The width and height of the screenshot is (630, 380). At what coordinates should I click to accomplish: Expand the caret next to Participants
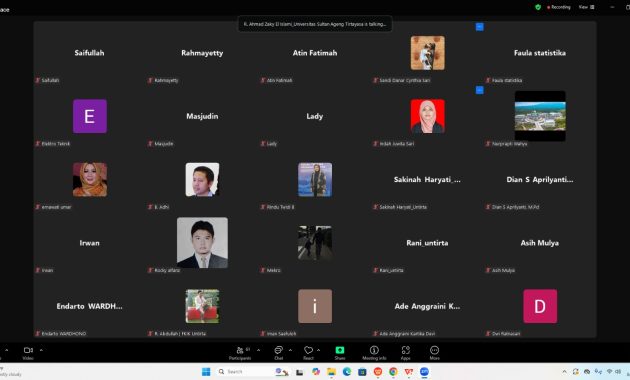tap(258, 350)
